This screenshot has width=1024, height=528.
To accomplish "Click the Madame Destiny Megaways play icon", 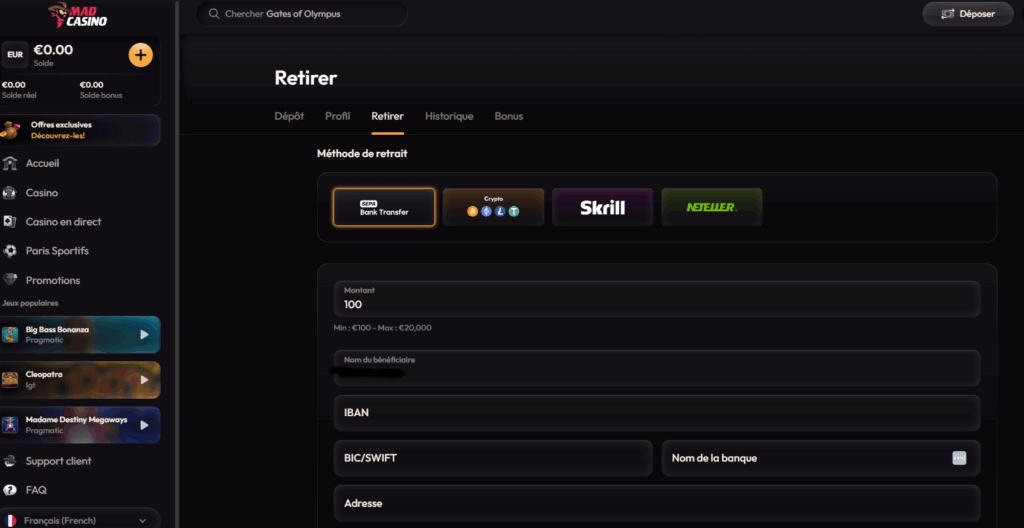I will click(x=144, y=425).
